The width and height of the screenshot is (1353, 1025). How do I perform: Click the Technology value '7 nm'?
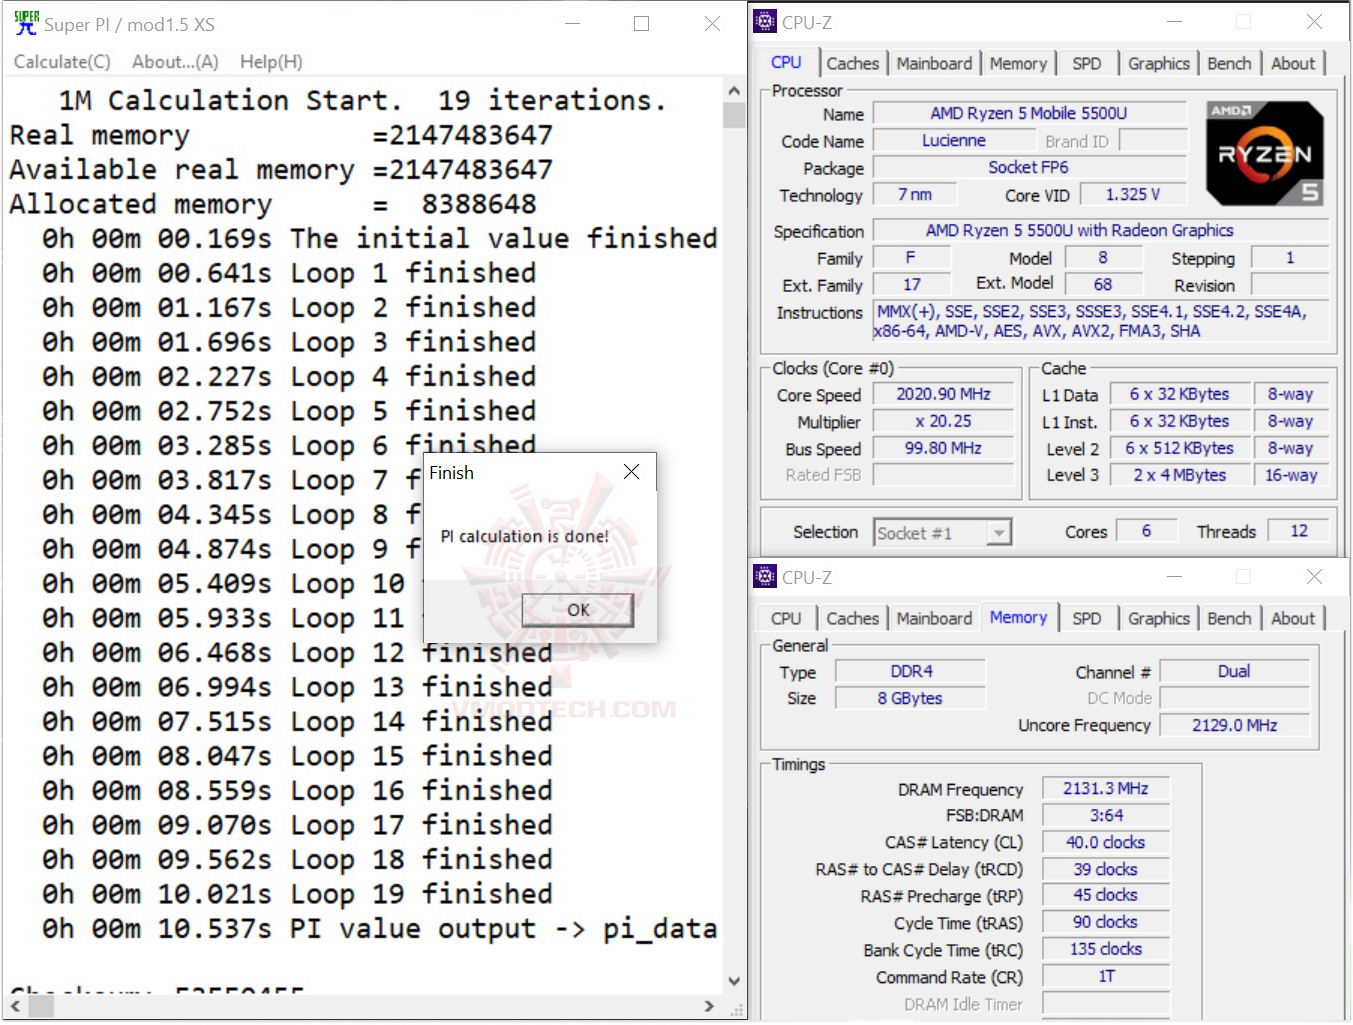pos(914,195)
